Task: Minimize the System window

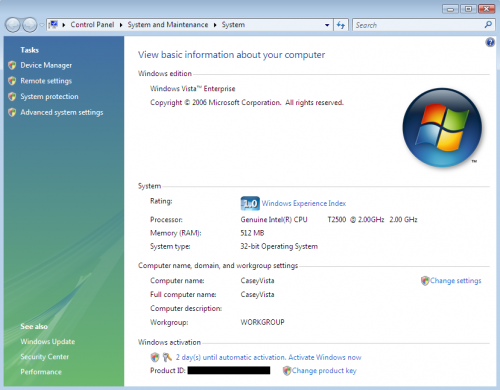Action: point(450,9)
